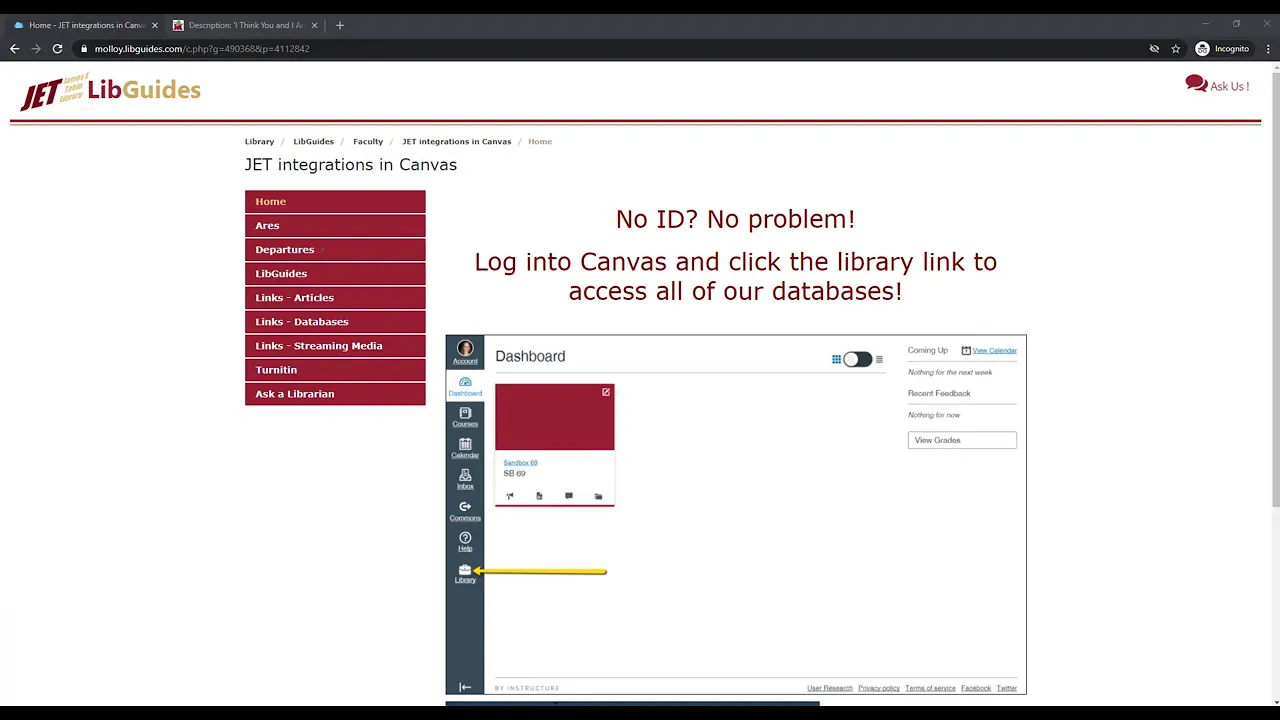This screenshot has width=1280, height=720.
Task: Click the card view grid icon
Action: (x=836, y=359)
